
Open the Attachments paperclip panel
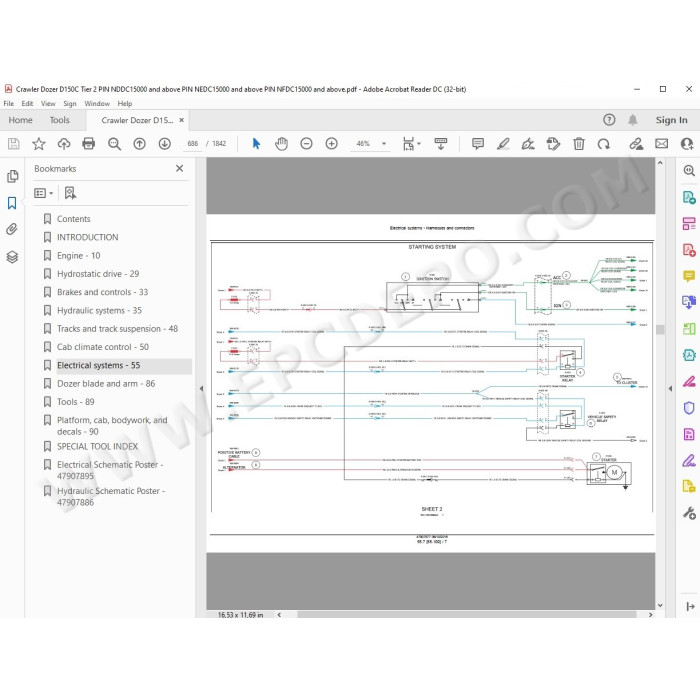pos(12,229)
